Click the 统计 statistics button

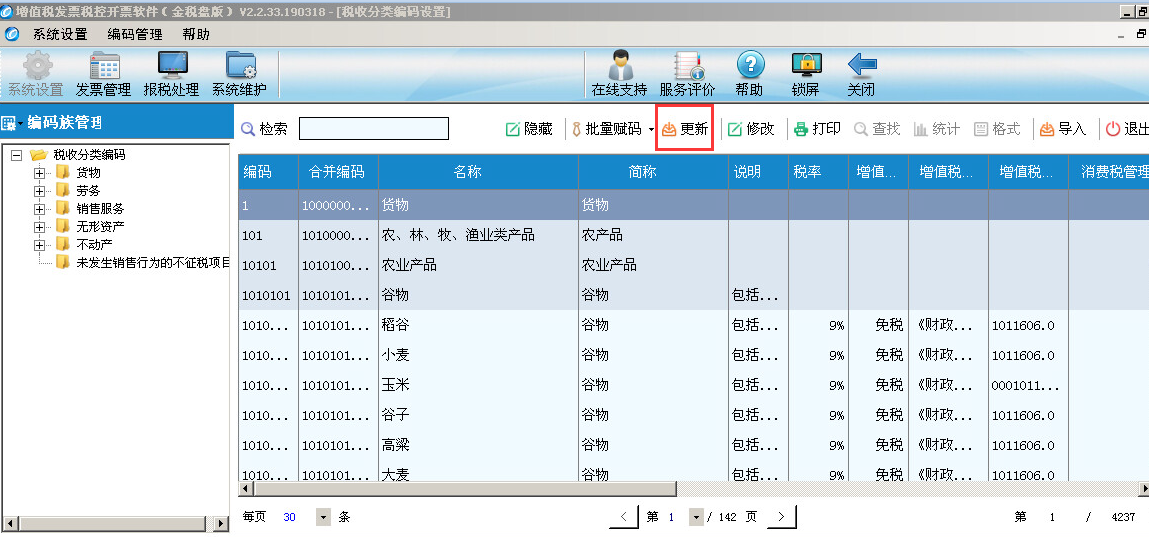pyautogui.click(x=936, y=129)
